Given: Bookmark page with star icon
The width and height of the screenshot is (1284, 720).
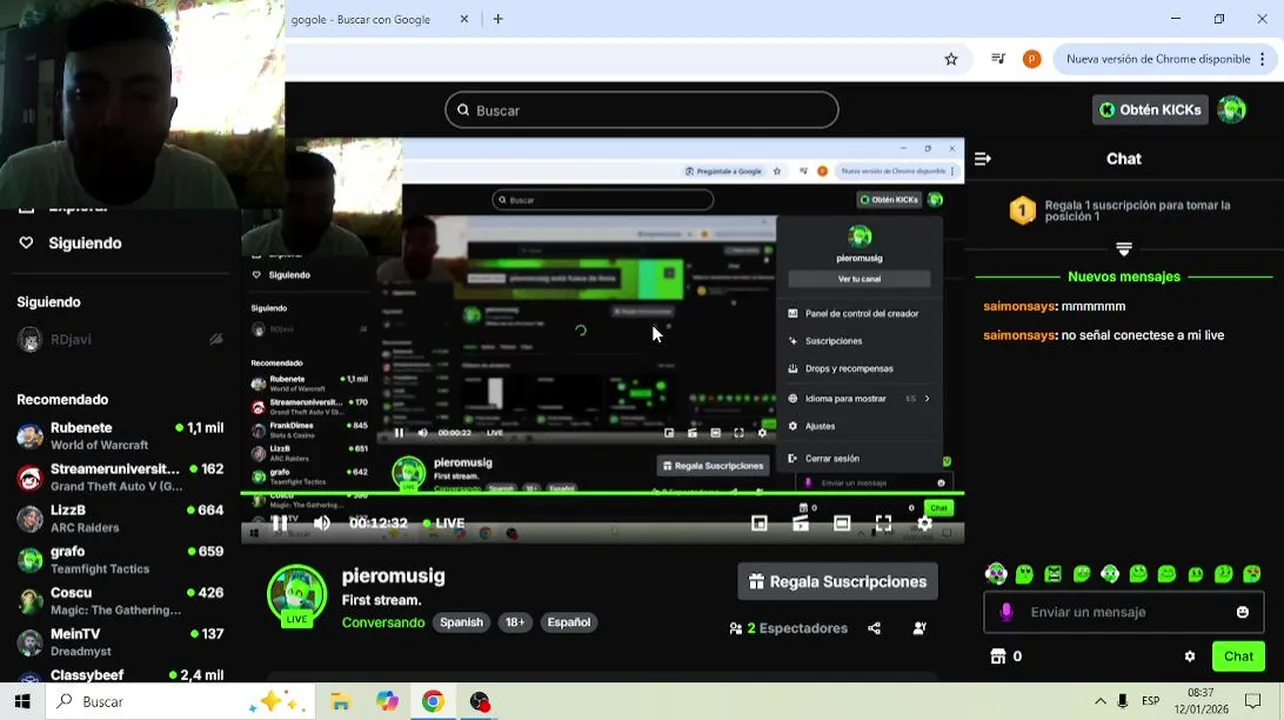Looking at the screenshot, I should [x=951, y=59].
